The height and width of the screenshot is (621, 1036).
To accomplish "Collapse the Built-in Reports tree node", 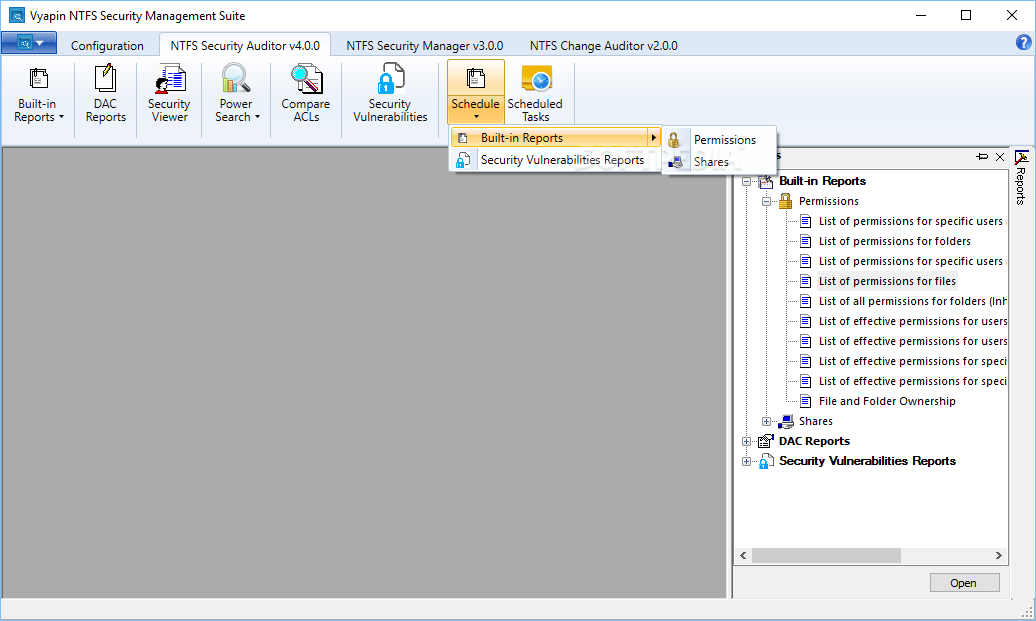I will coord(746,181).
